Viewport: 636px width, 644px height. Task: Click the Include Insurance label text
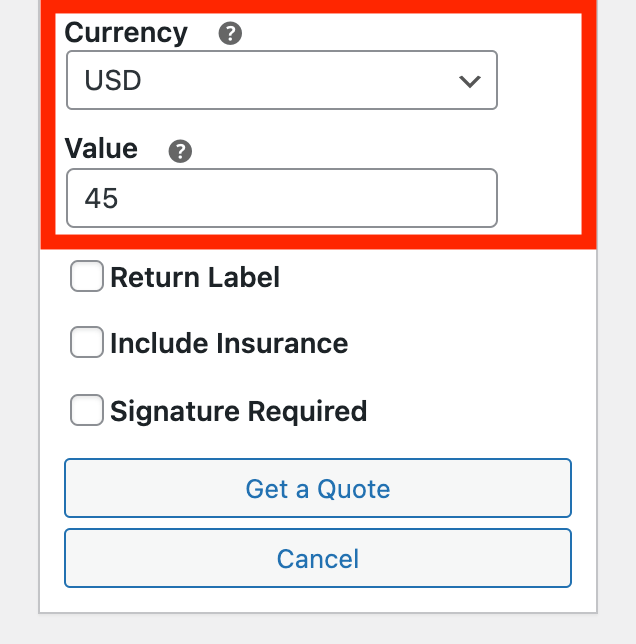pos(229,344)
